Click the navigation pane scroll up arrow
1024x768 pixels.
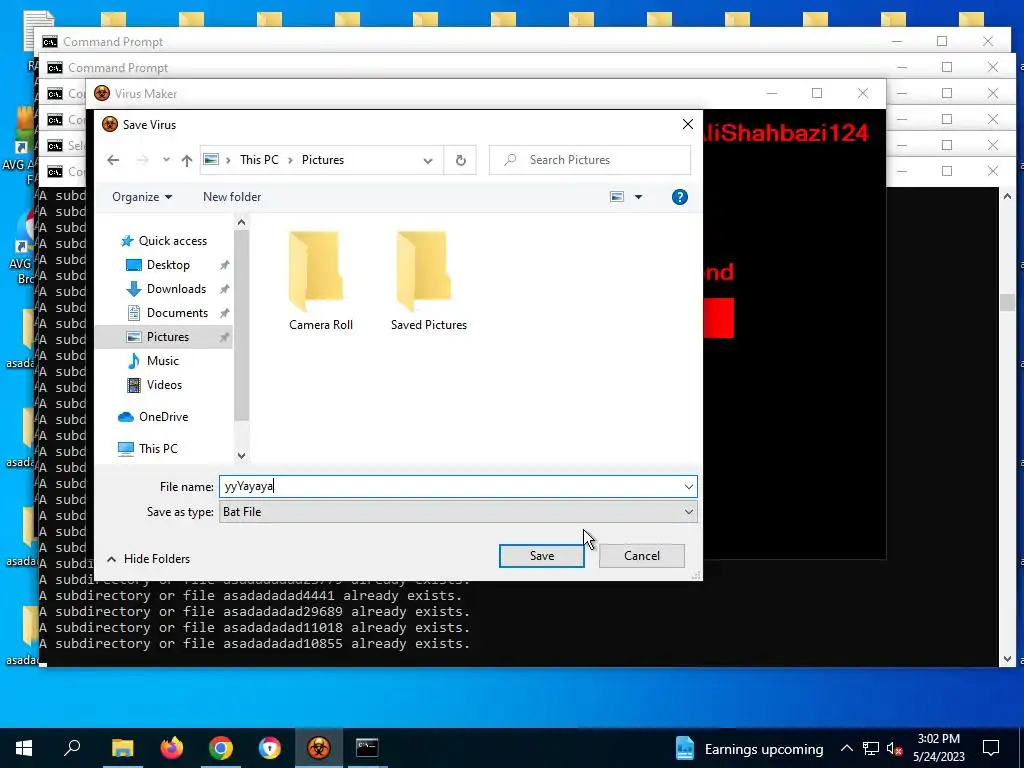(x=242, y=223)
